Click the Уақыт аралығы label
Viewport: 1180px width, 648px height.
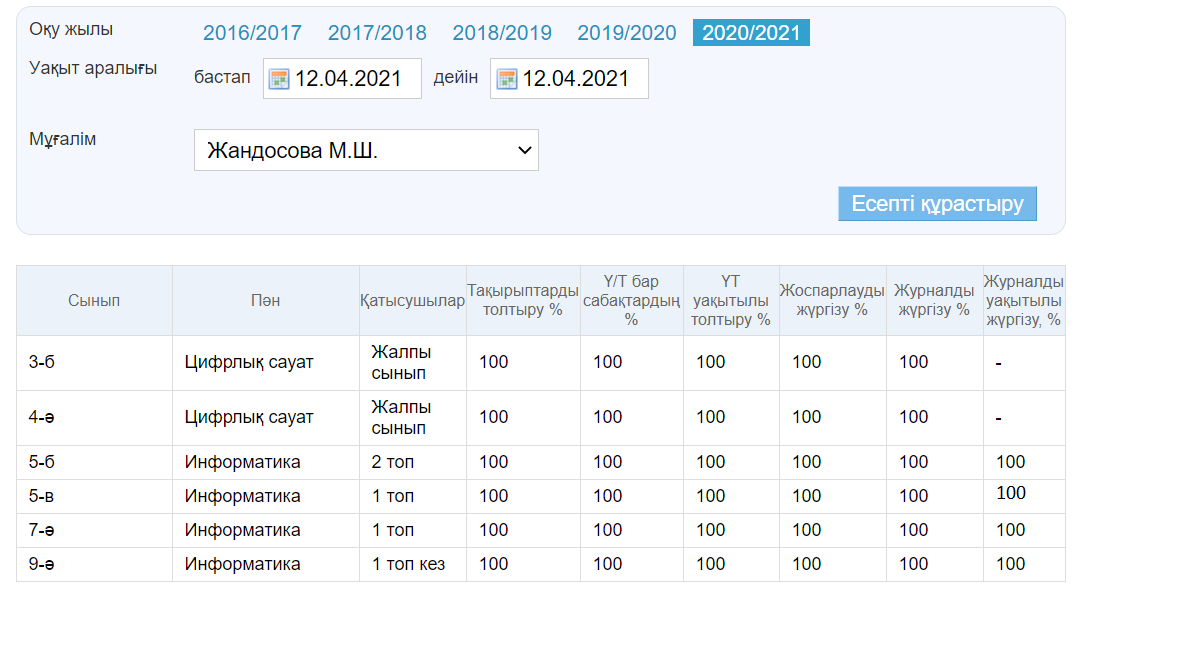tap(93, 68)
